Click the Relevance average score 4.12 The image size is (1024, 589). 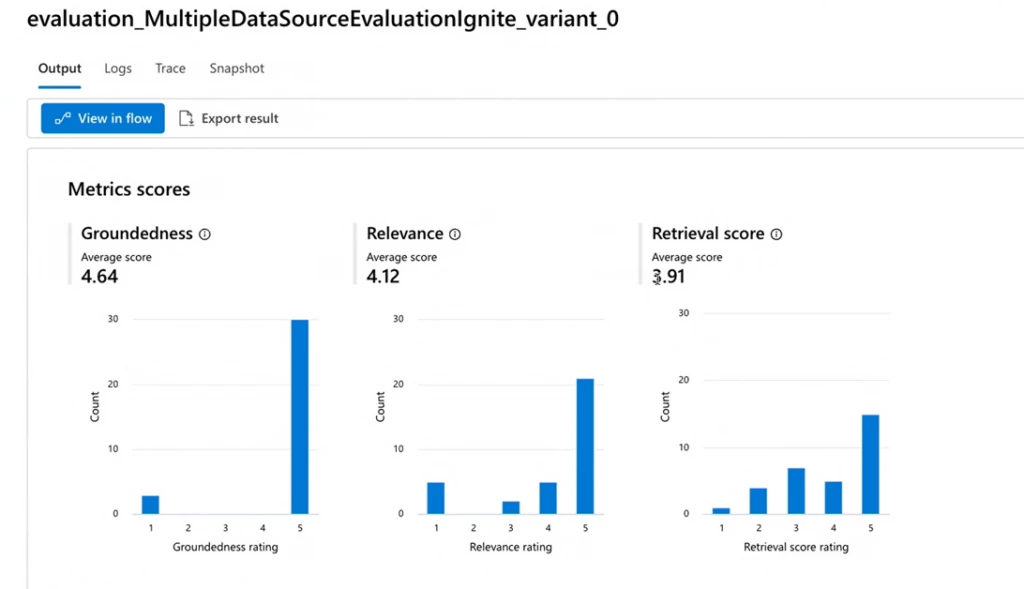click(383, 276)
